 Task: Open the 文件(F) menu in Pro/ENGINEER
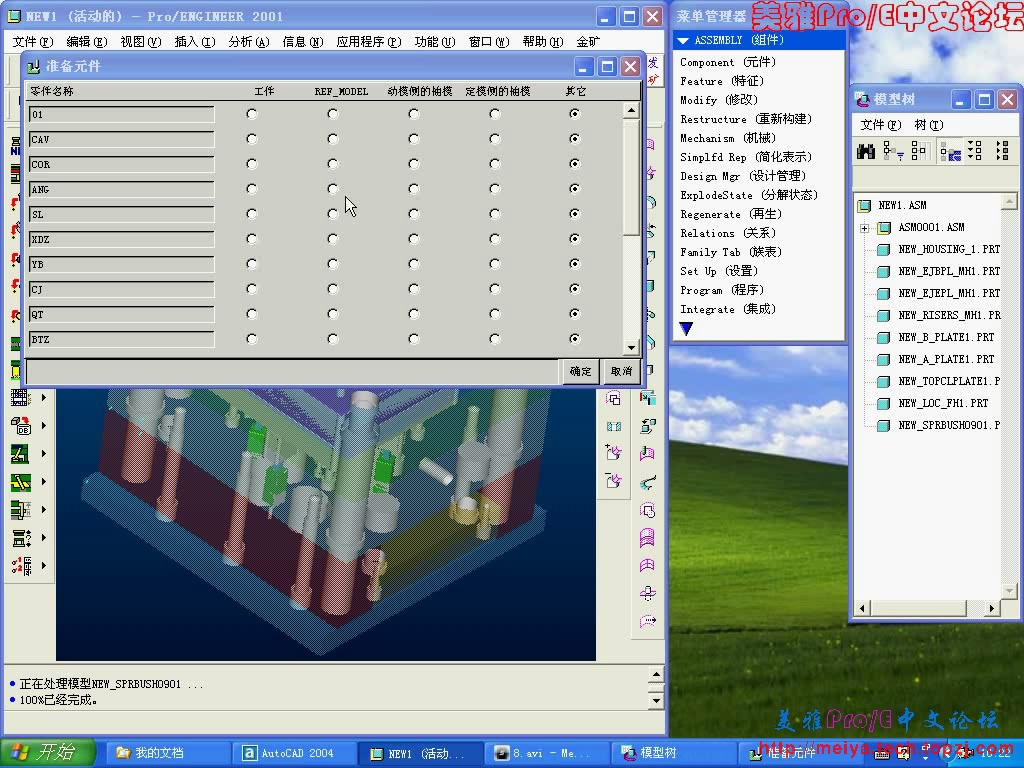tap(33, 42)
